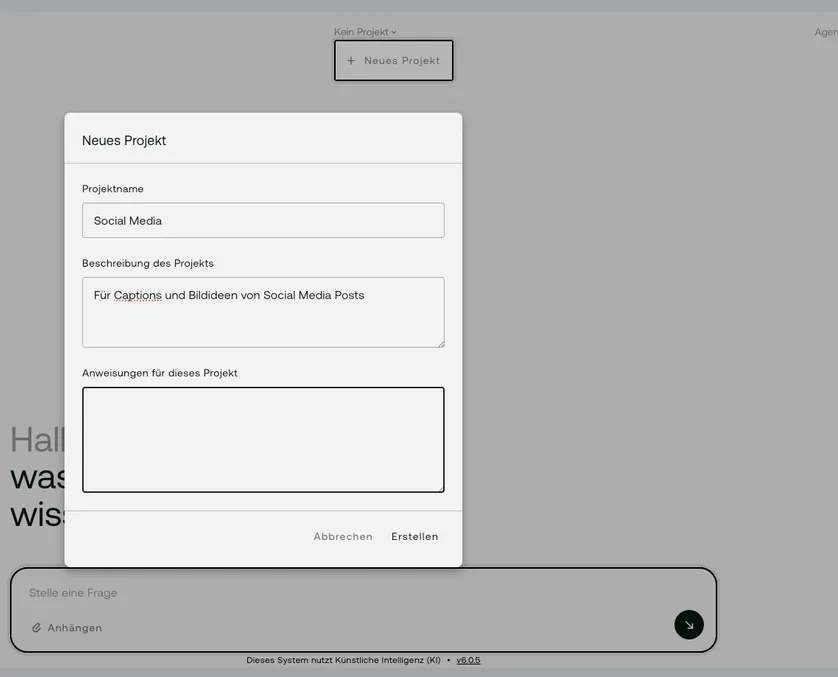Create the project with Erstellen
This screenshot has height=677, width=838.
click(x=415, y=537)
